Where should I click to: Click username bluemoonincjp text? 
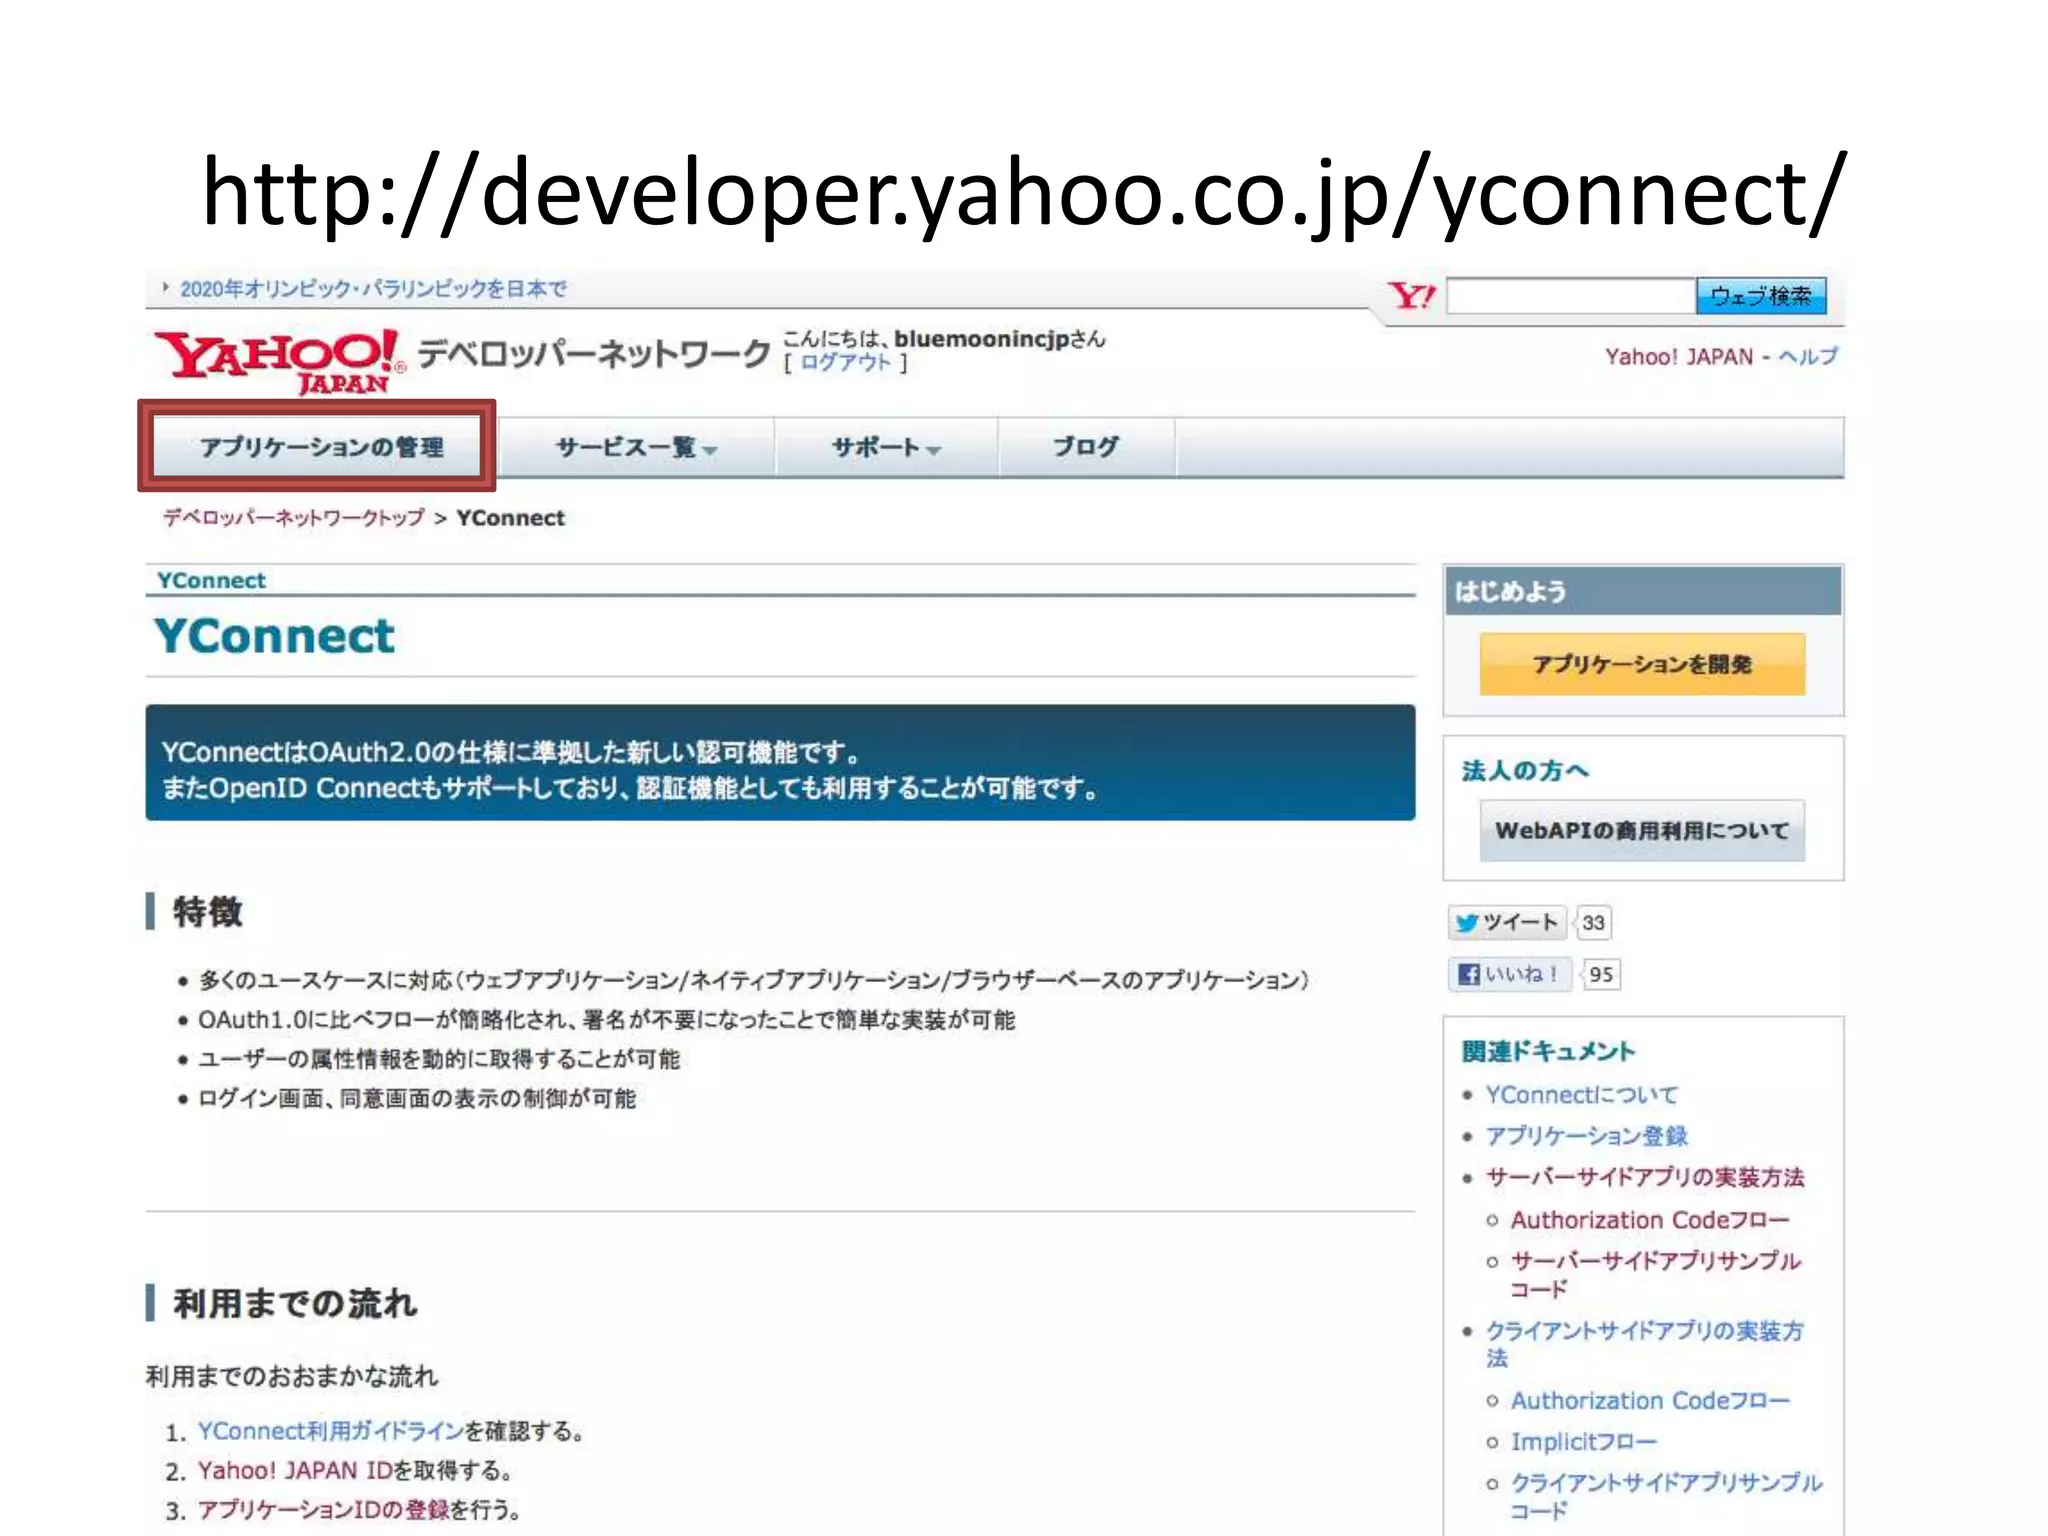click(x=981, y=339)
